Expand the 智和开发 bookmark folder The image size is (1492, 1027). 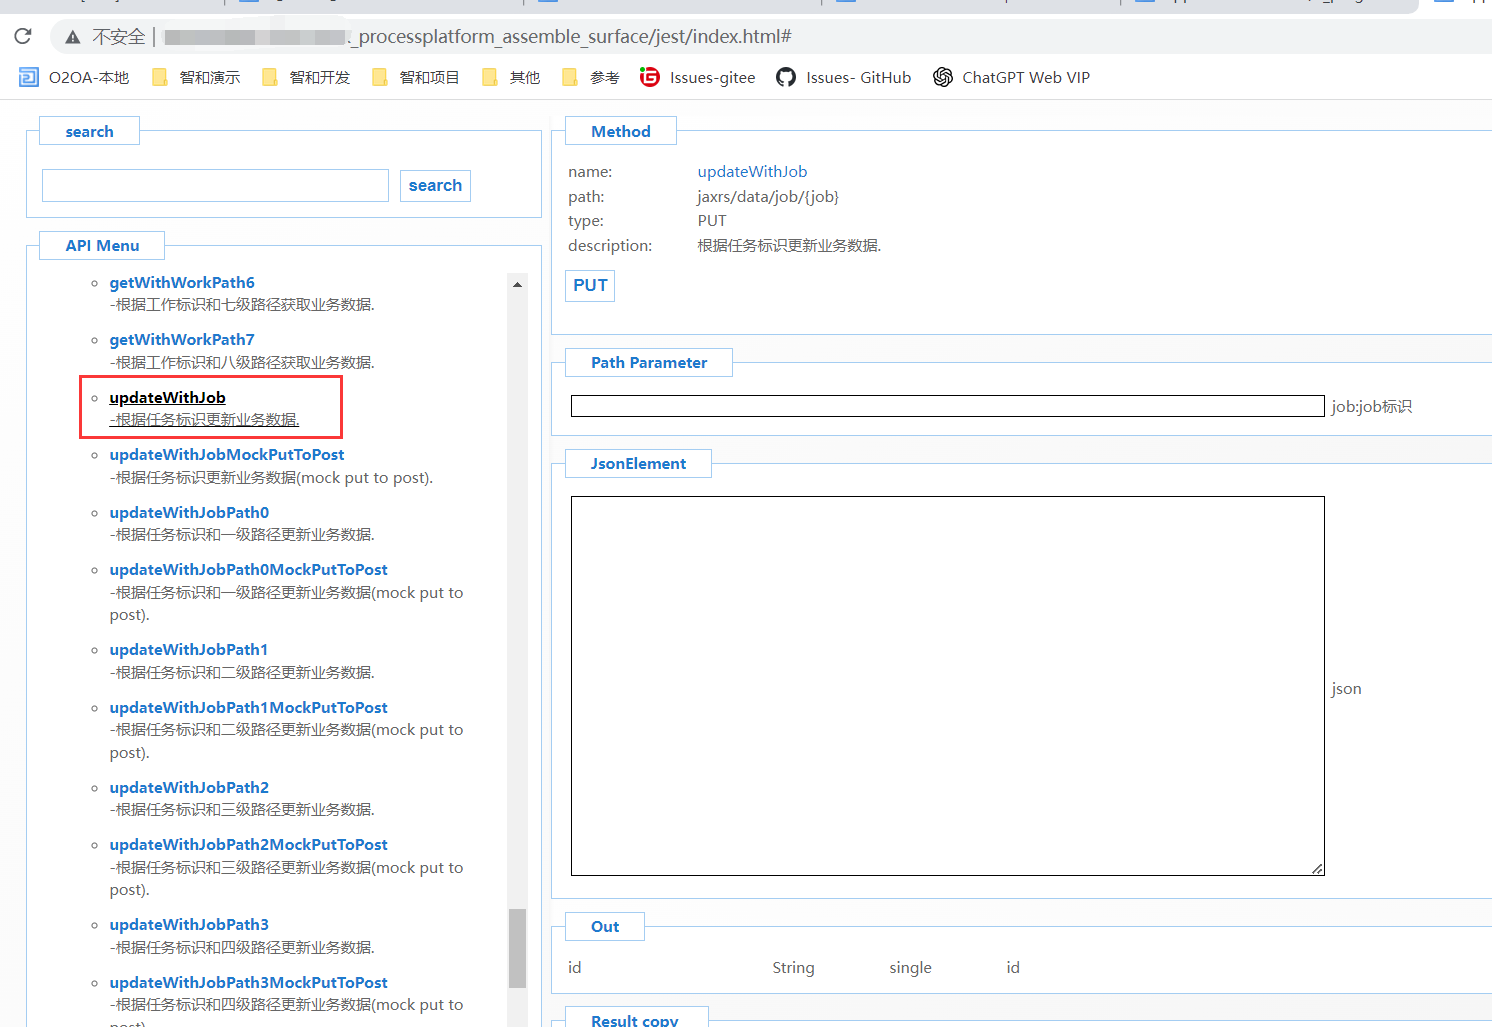pyautogui.click(x=307, y=78)
